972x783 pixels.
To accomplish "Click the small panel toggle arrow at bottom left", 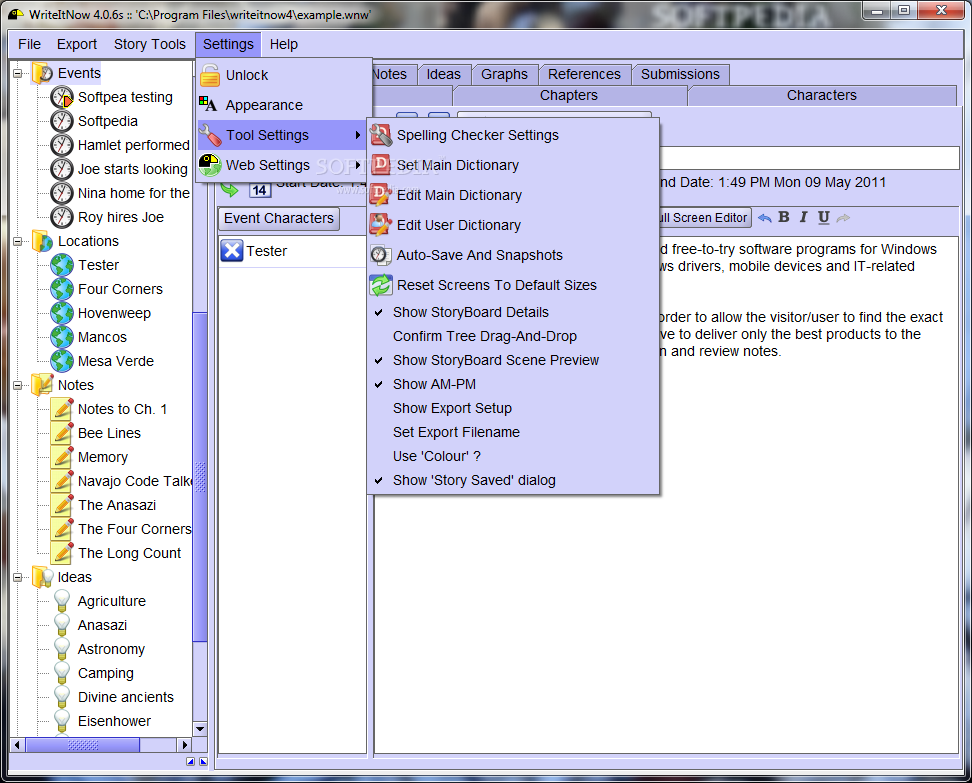I will pos(190,761).
